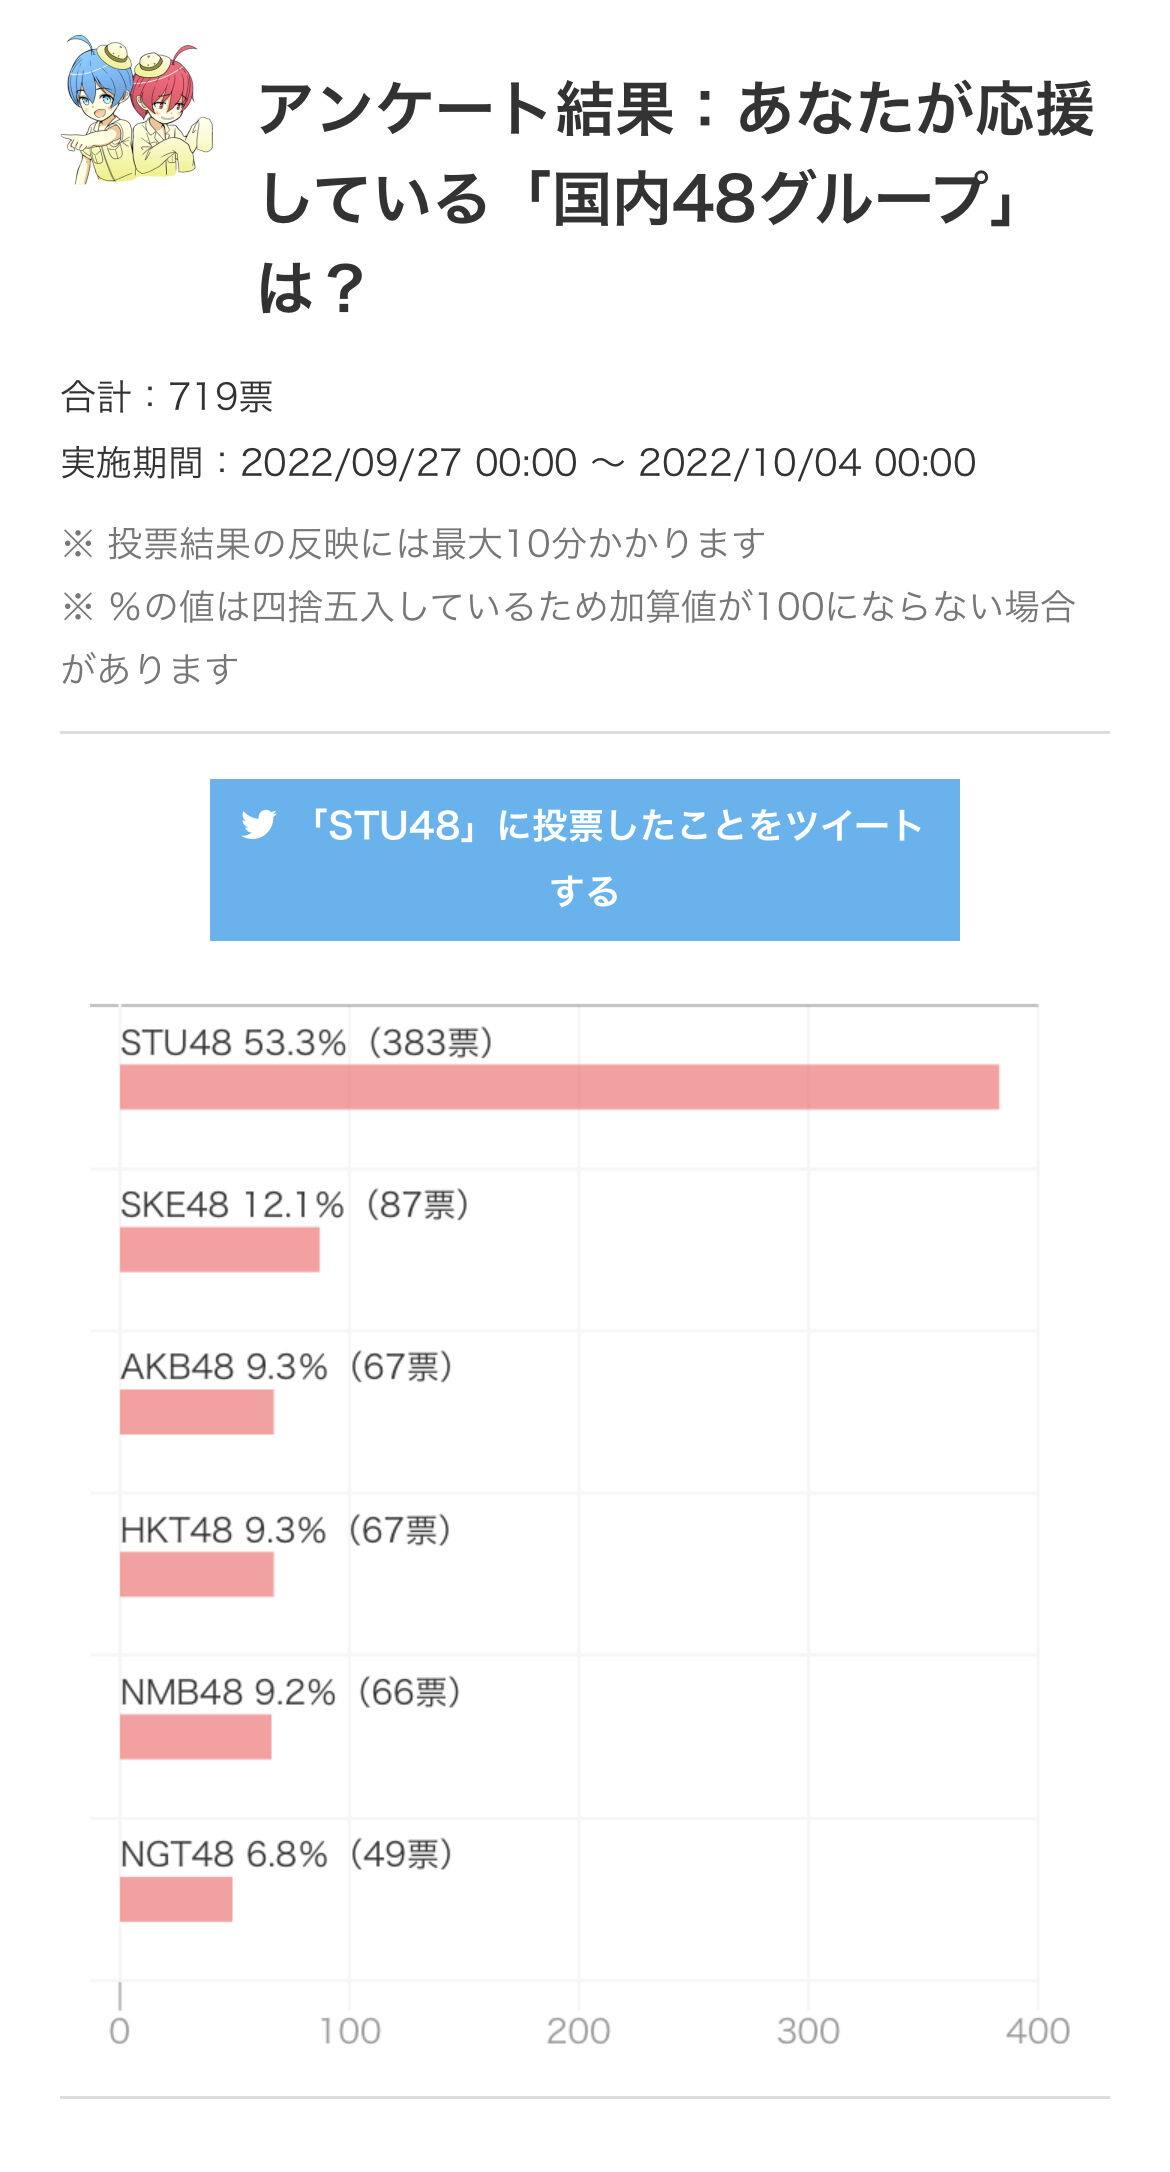Click the SKE48 pink result bar
This screenshot has height=2172, width=1170.
click(219, 1249)
